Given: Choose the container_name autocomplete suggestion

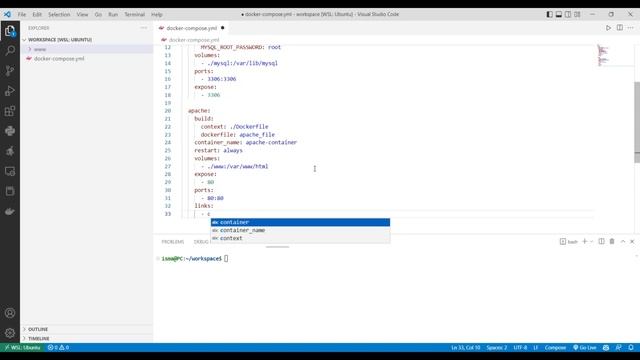Looking at the screenshot, I should (x=300, y=230).
